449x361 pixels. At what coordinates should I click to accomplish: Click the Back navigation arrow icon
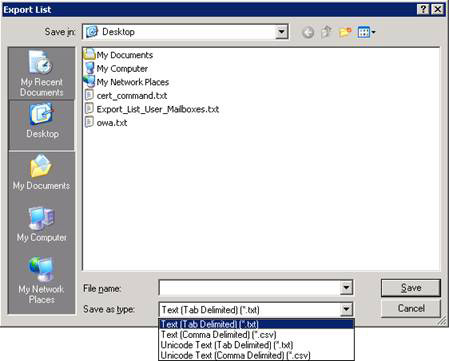(308, 32)
